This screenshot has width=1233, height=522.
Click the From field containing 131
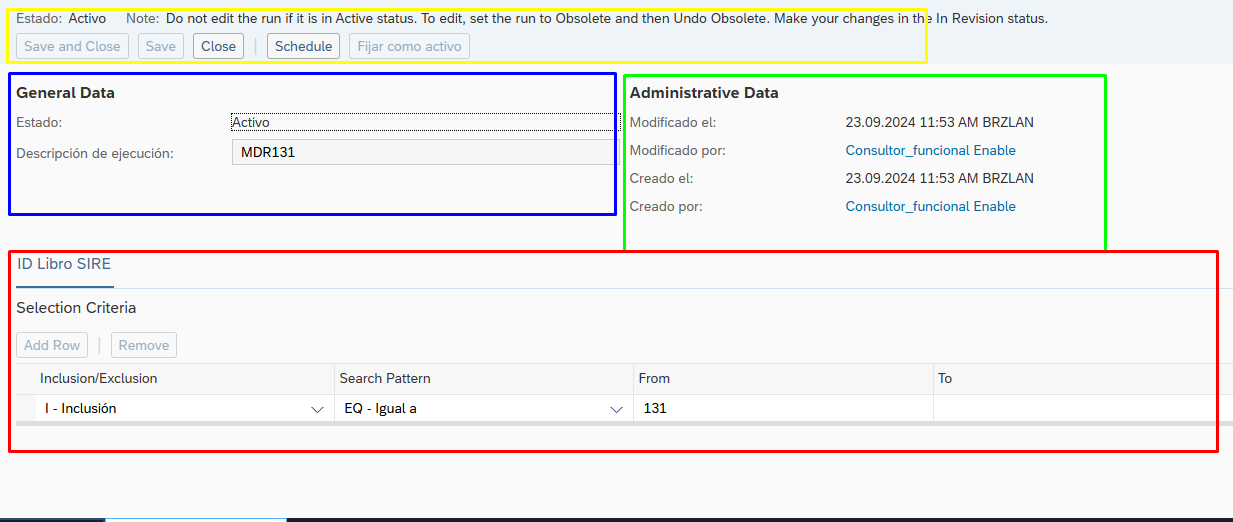tap(782, 409)
